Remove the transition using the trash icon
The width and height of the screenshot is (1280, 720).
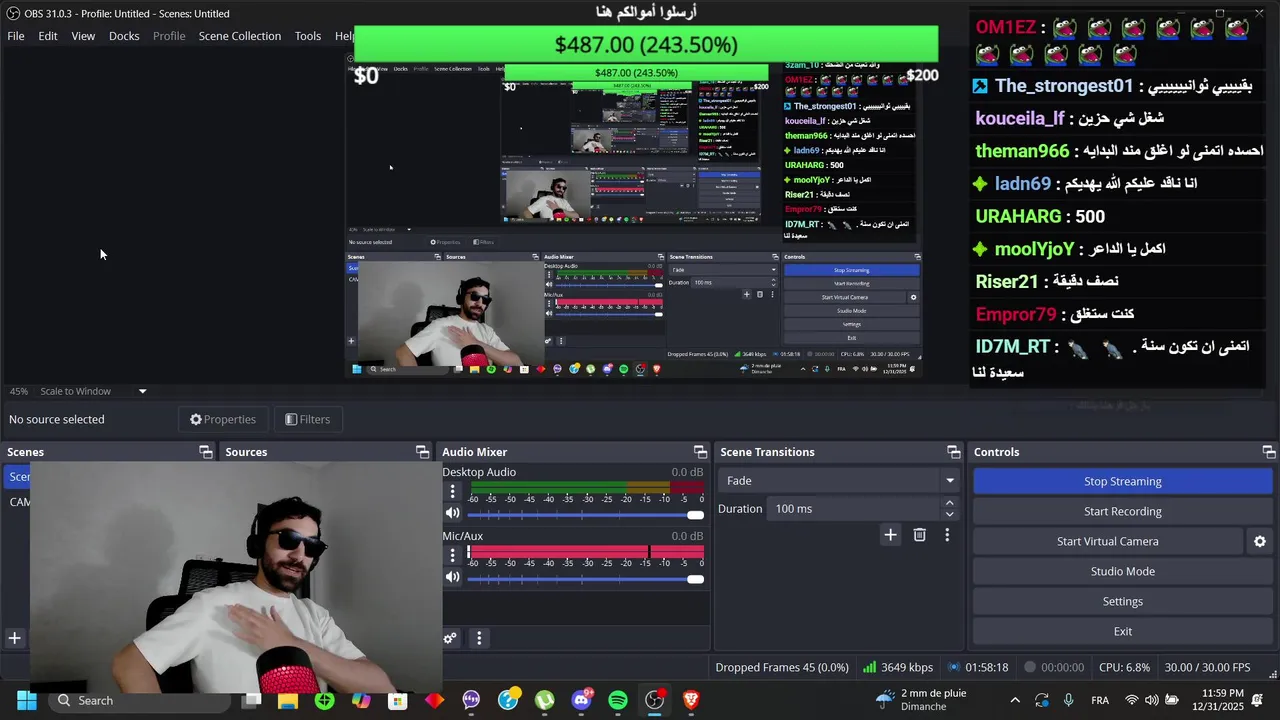920,535
